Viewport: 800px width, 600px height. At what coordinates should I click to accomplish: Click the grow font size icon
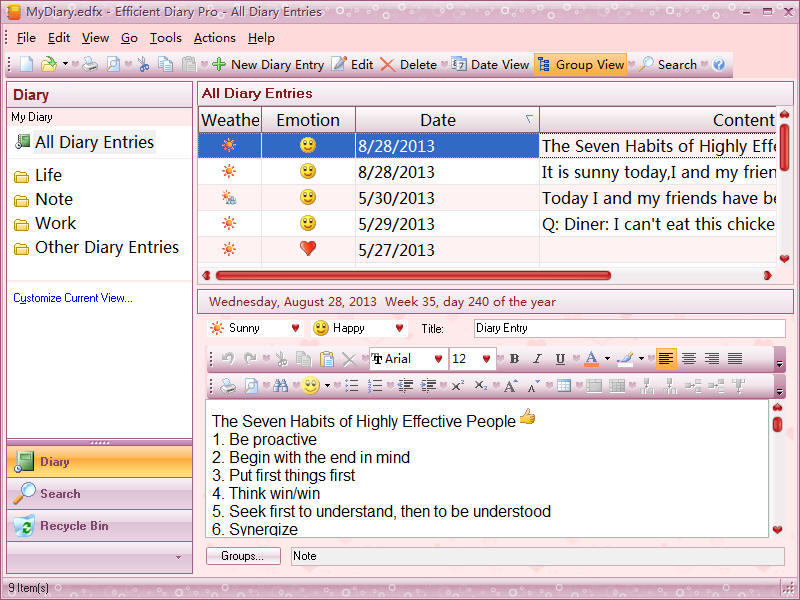[x=511, y=386]
